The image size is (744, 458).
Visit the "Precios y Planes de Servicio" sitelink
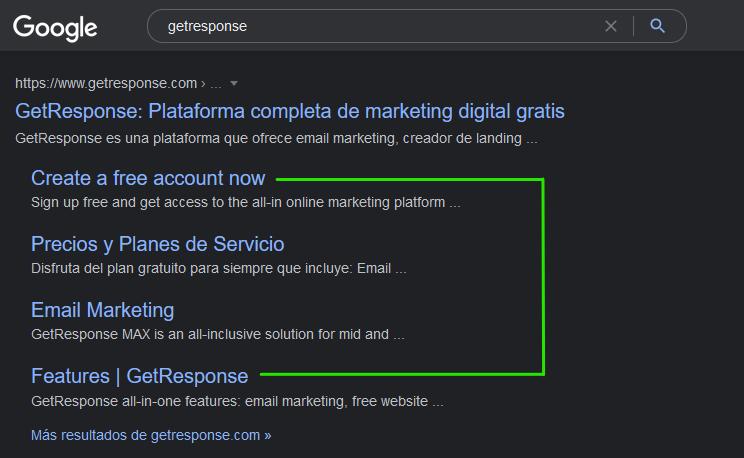tap(158, 244)
